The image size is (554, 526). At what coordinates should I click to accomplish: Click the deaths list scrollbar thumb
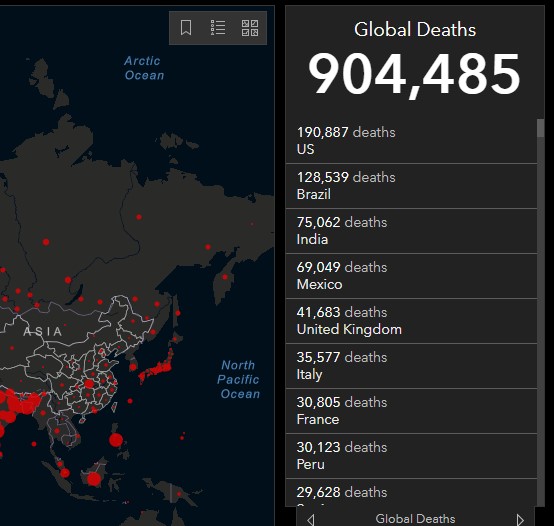(541, 128)
